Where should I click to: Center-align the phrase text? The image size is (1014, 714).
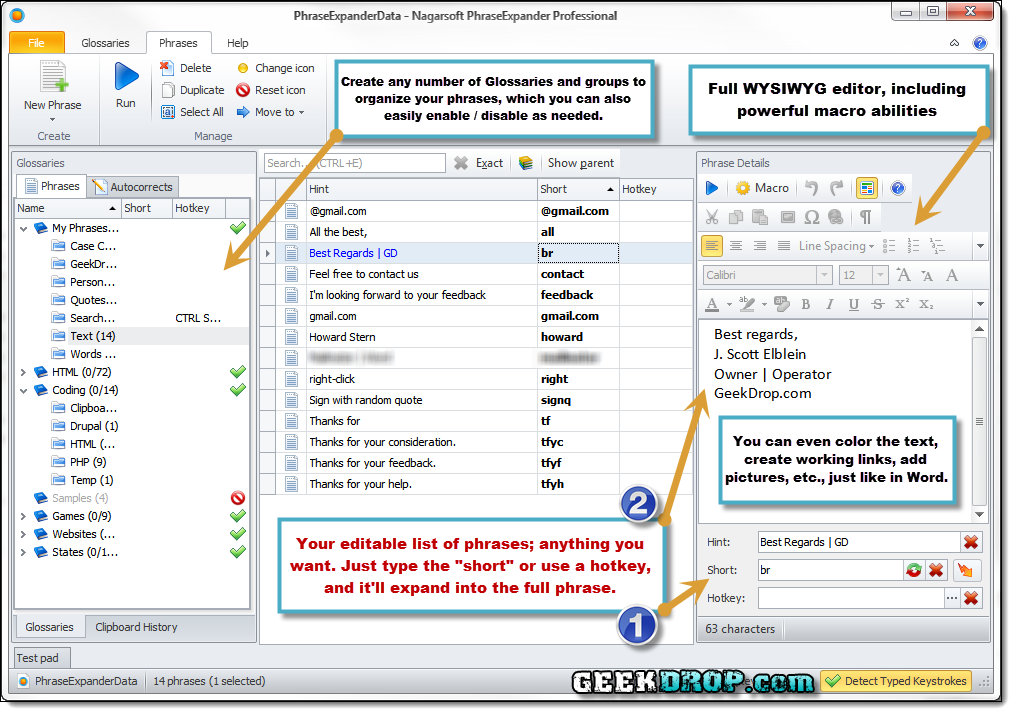tap(736, 246)
